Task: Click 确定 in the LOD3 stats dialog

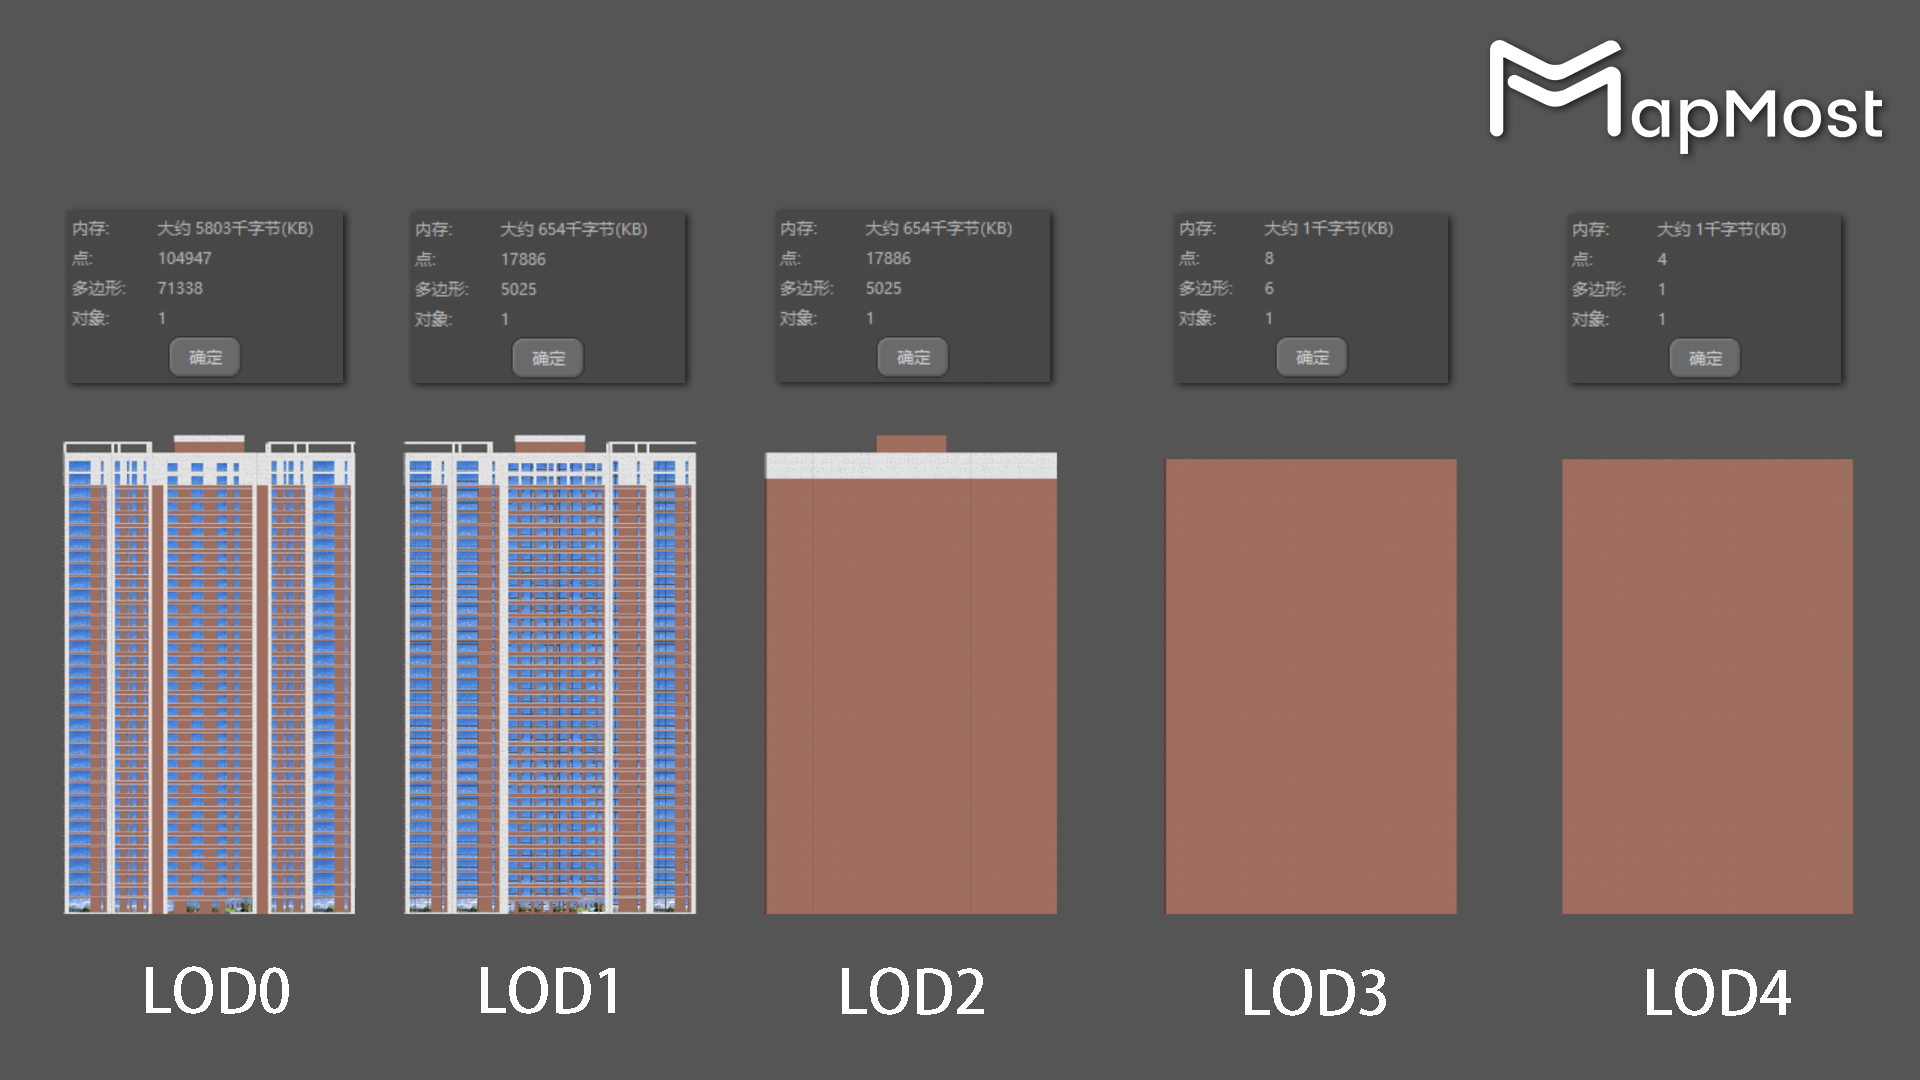Action: pyautogui.click(x=1312, y=357)
